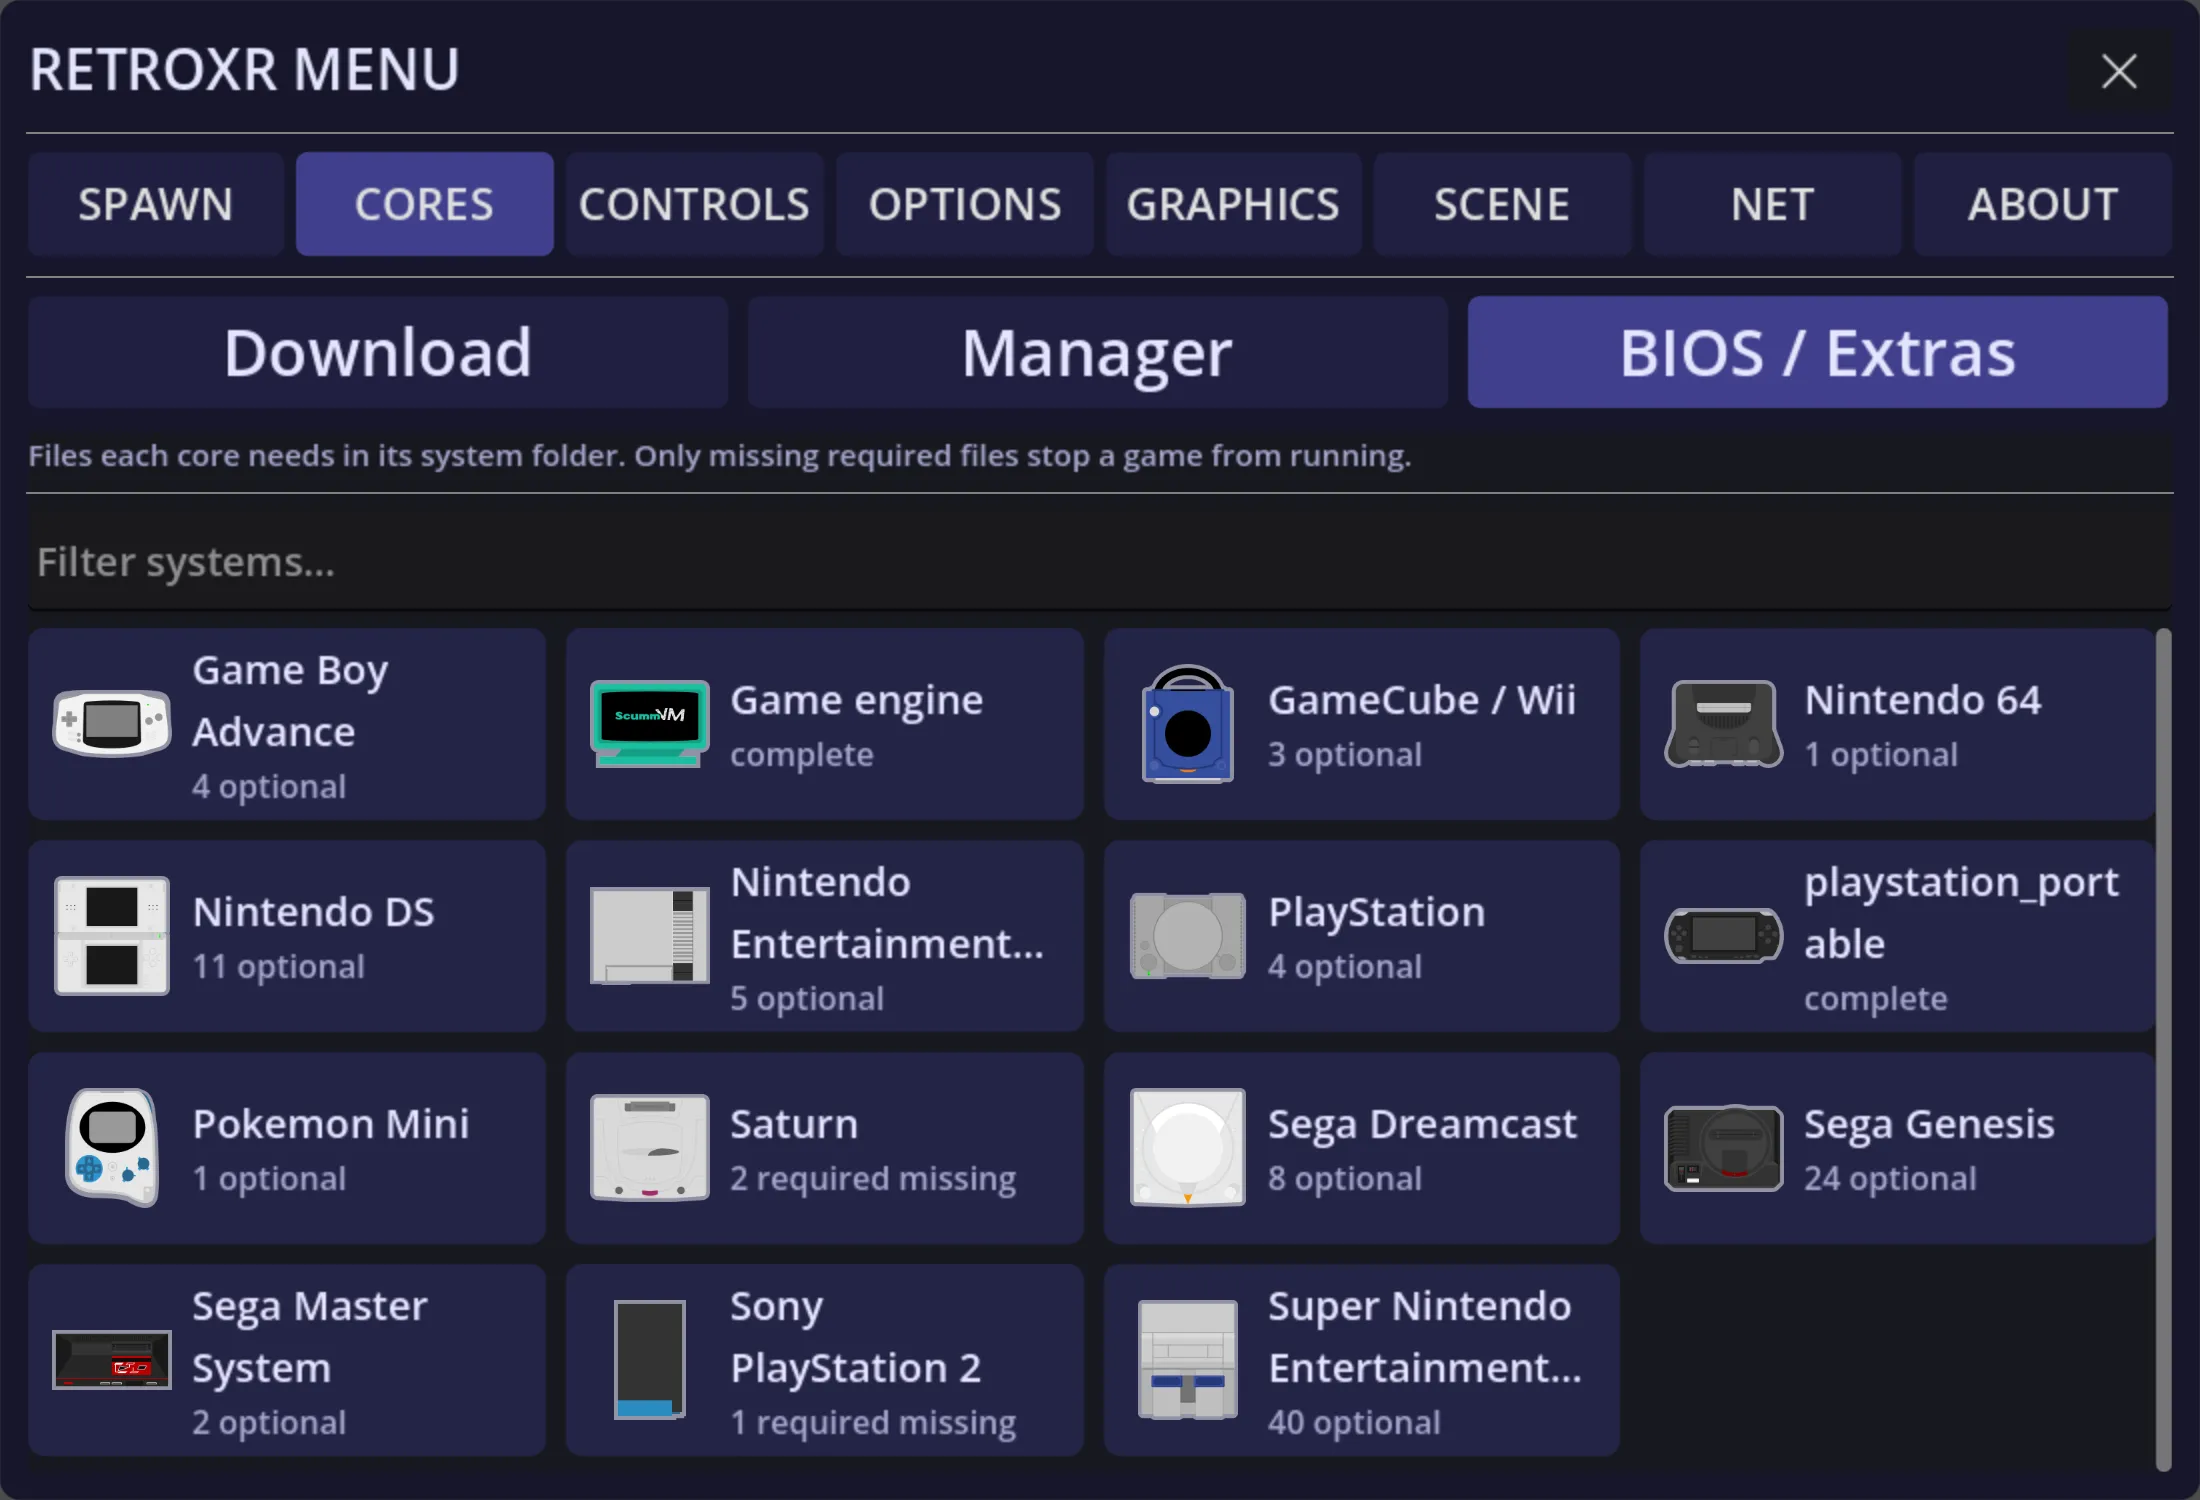Click the ScummVM Game engine icon

pos(649,724)
